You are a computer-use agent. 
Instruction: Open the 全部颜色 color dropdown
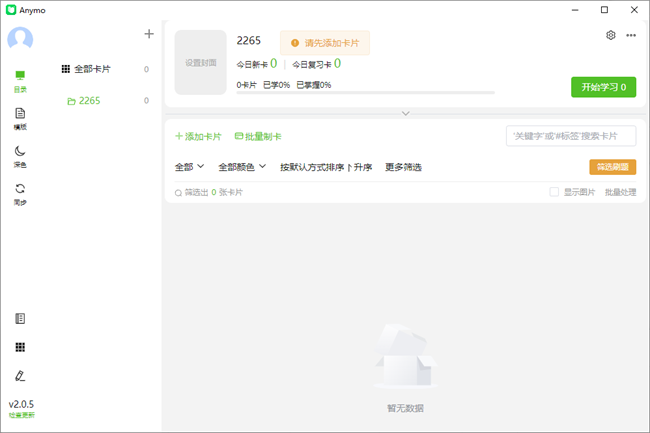(x=242, y=167)
